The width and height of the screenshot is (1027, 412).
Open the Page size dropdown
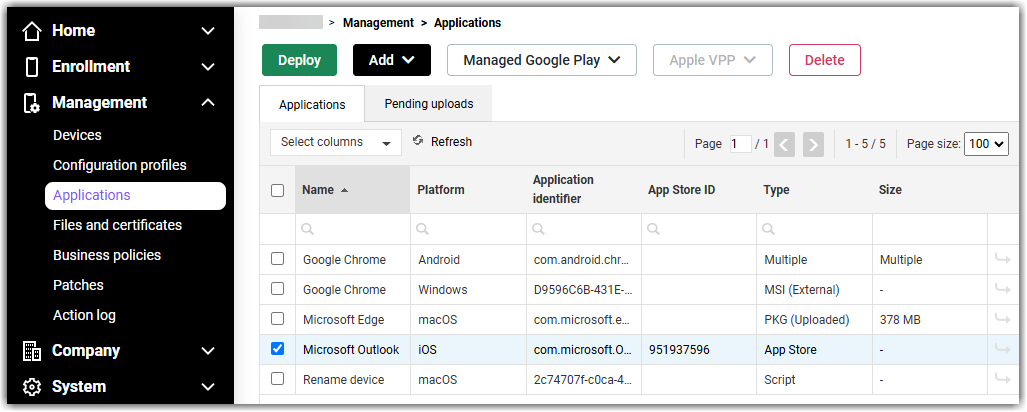(x=986, y=143)
